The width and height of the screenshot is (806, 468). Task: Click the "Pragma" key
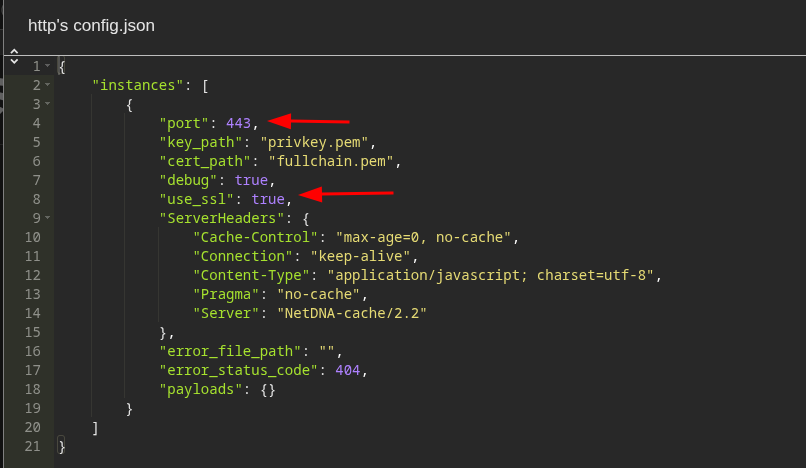pyautogui.click(x=226, y=295)
